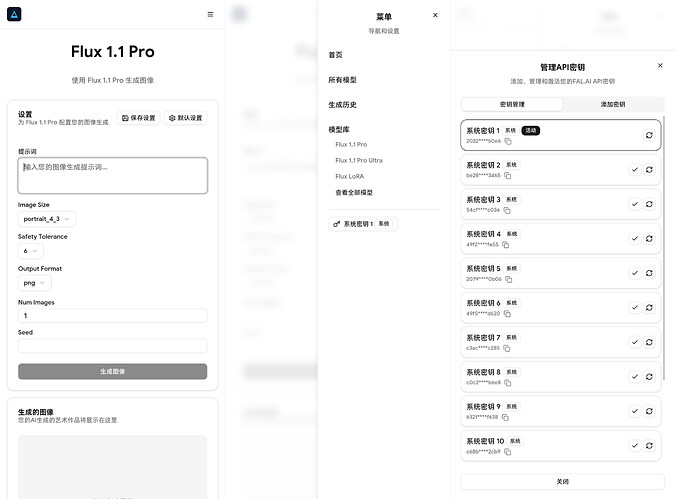This screenshot has height=499, width=675.
Task: Copy the 系统密钥 7 key value
Action: coord(507,348)
